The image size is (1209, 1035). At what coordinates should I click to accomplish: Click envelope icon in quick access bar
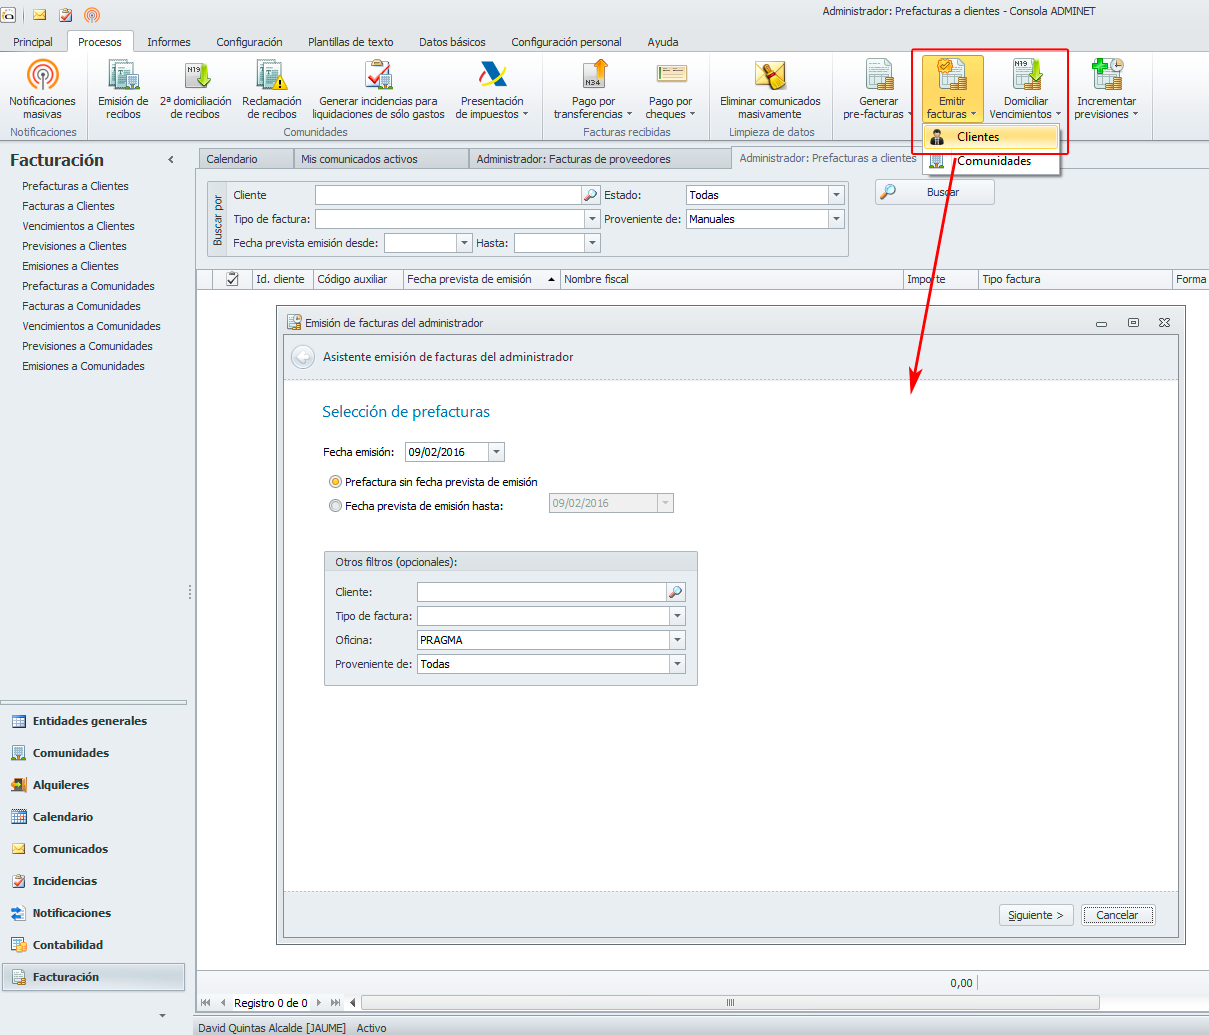[40, 15]
